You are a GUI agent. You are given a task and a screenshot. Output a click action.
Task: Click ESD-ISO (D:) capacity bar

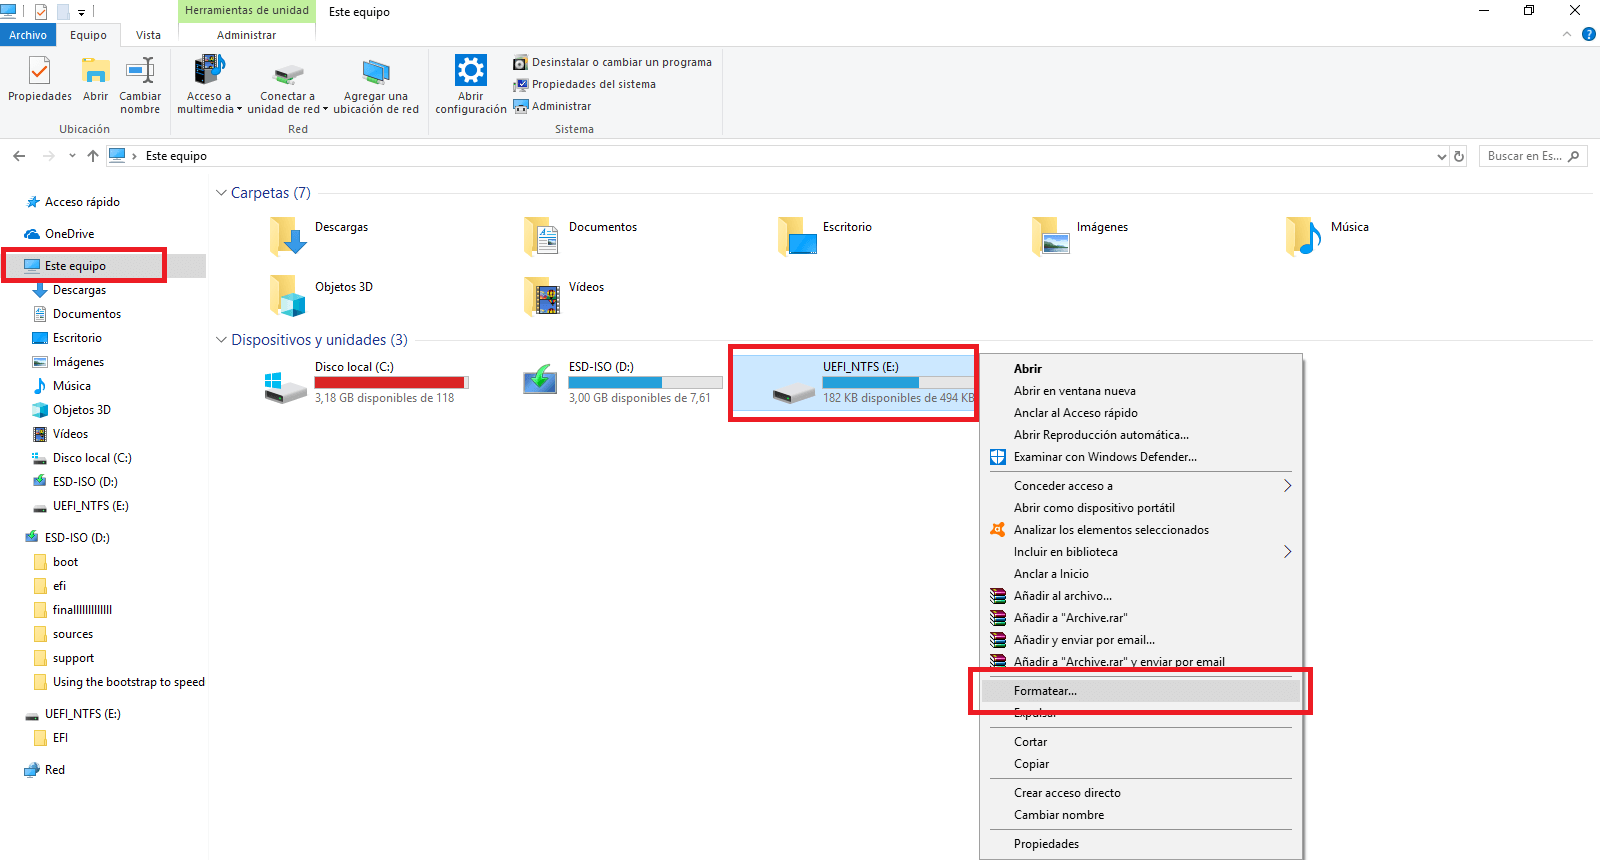(645, 382)
